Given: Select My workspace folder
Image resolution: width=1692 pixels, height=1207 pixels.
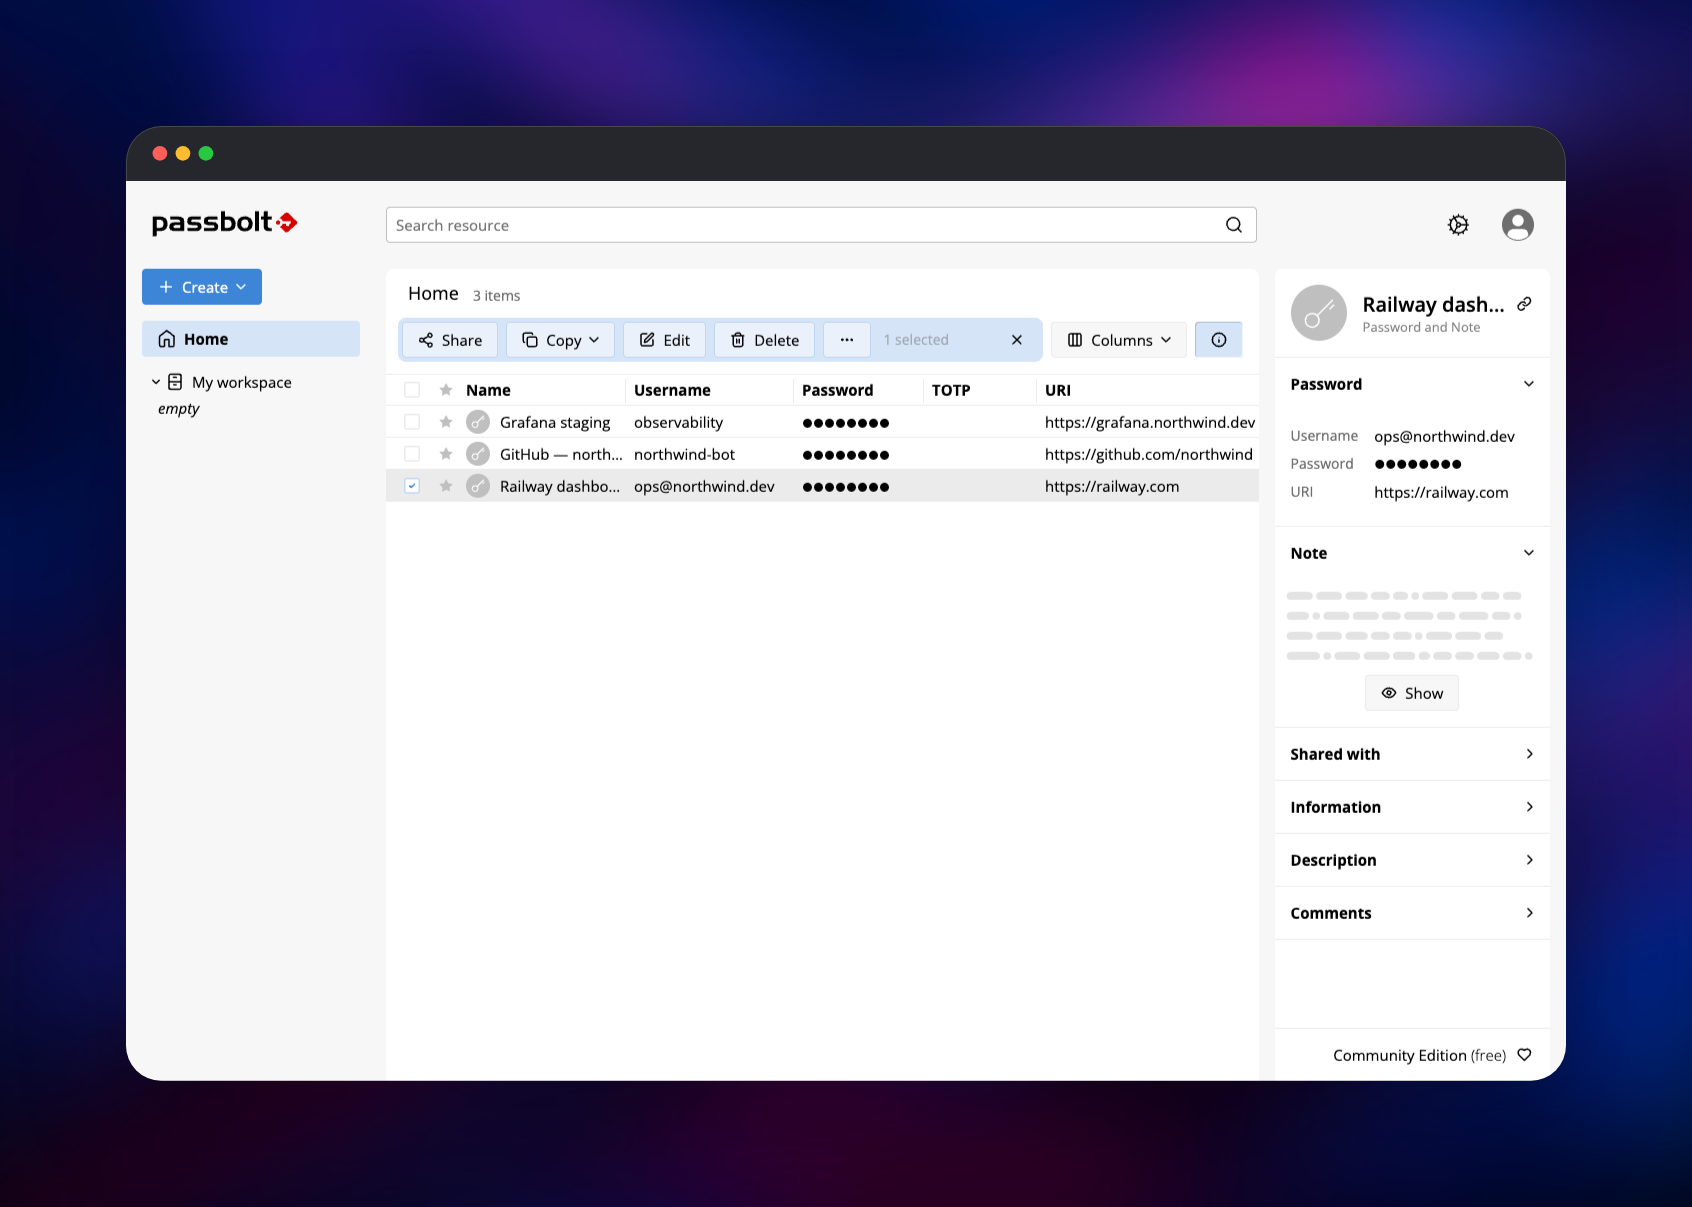Looking at the screenshot, I should point(241,382).
